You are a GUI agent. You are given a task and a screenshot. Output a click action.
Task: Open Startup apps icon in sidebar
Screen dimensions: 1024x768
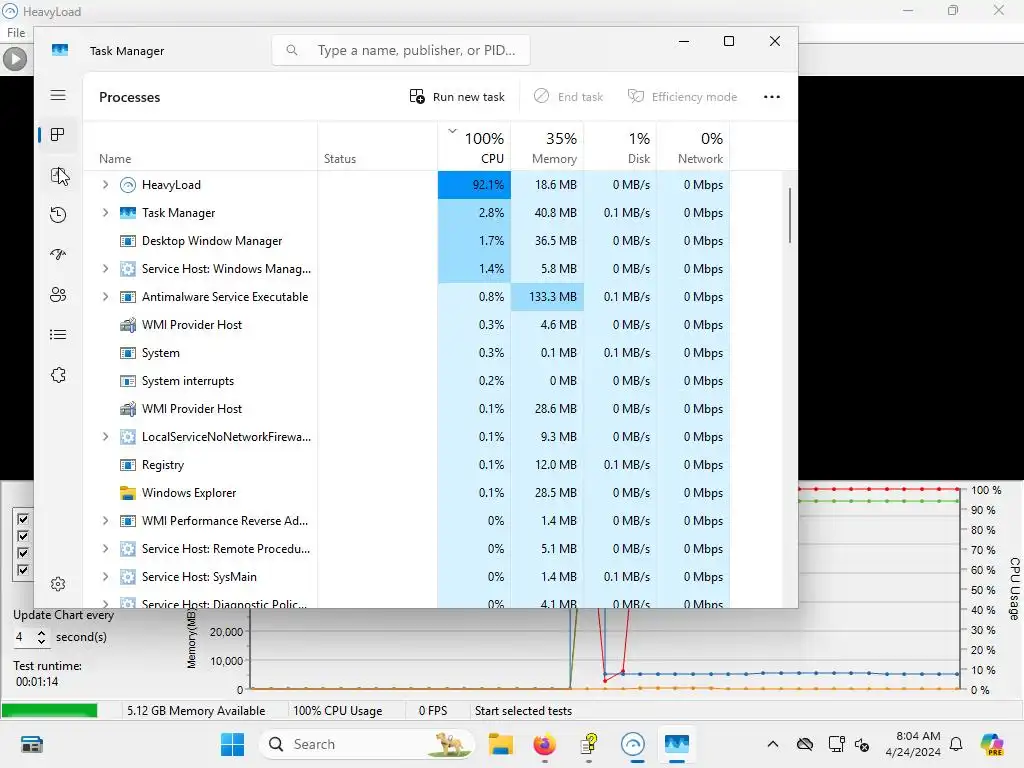coord(58,255)
